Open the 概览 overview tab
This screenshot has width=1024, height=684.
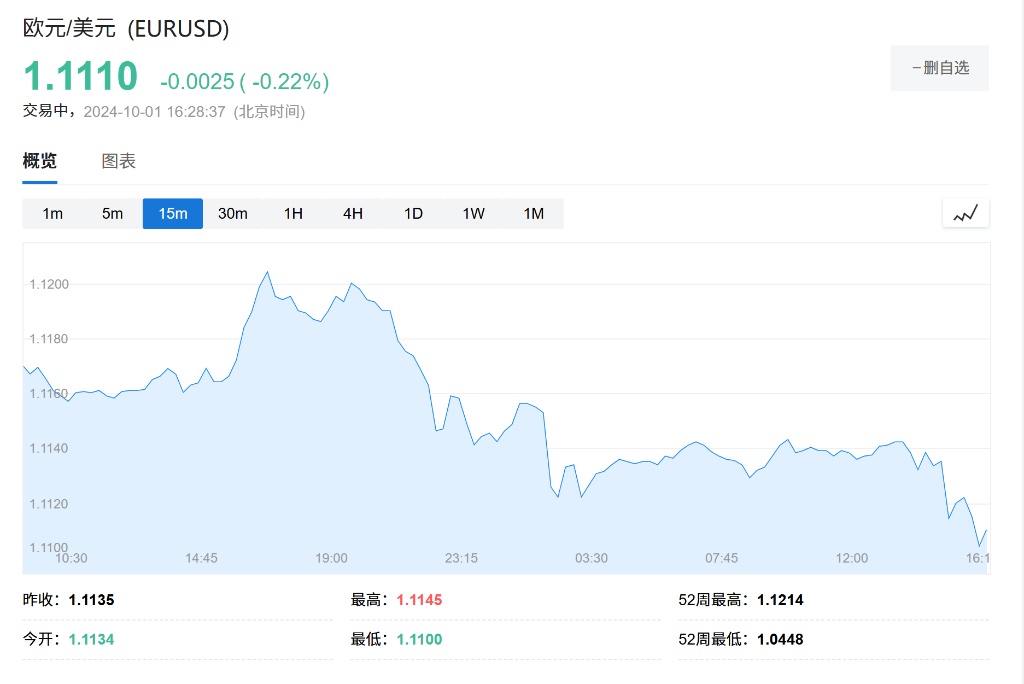tap(40, 162)
